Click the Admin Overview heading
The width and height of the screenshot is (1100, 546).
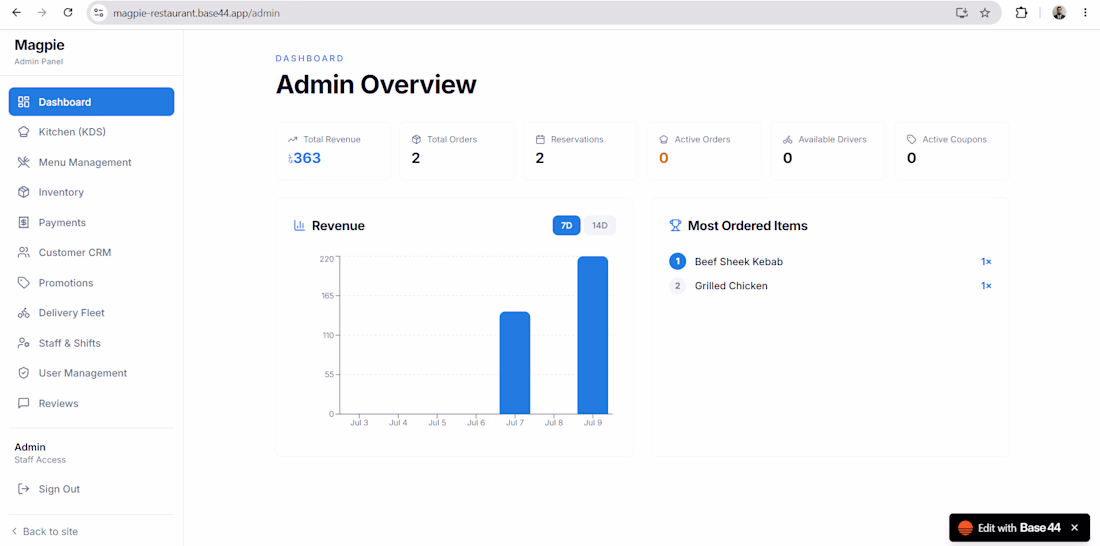(376, 84)
